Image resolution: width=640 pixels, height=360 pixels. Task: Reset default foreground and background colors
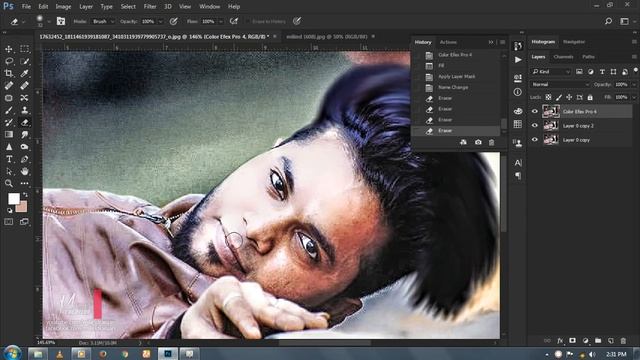click(x=9, y=211)
